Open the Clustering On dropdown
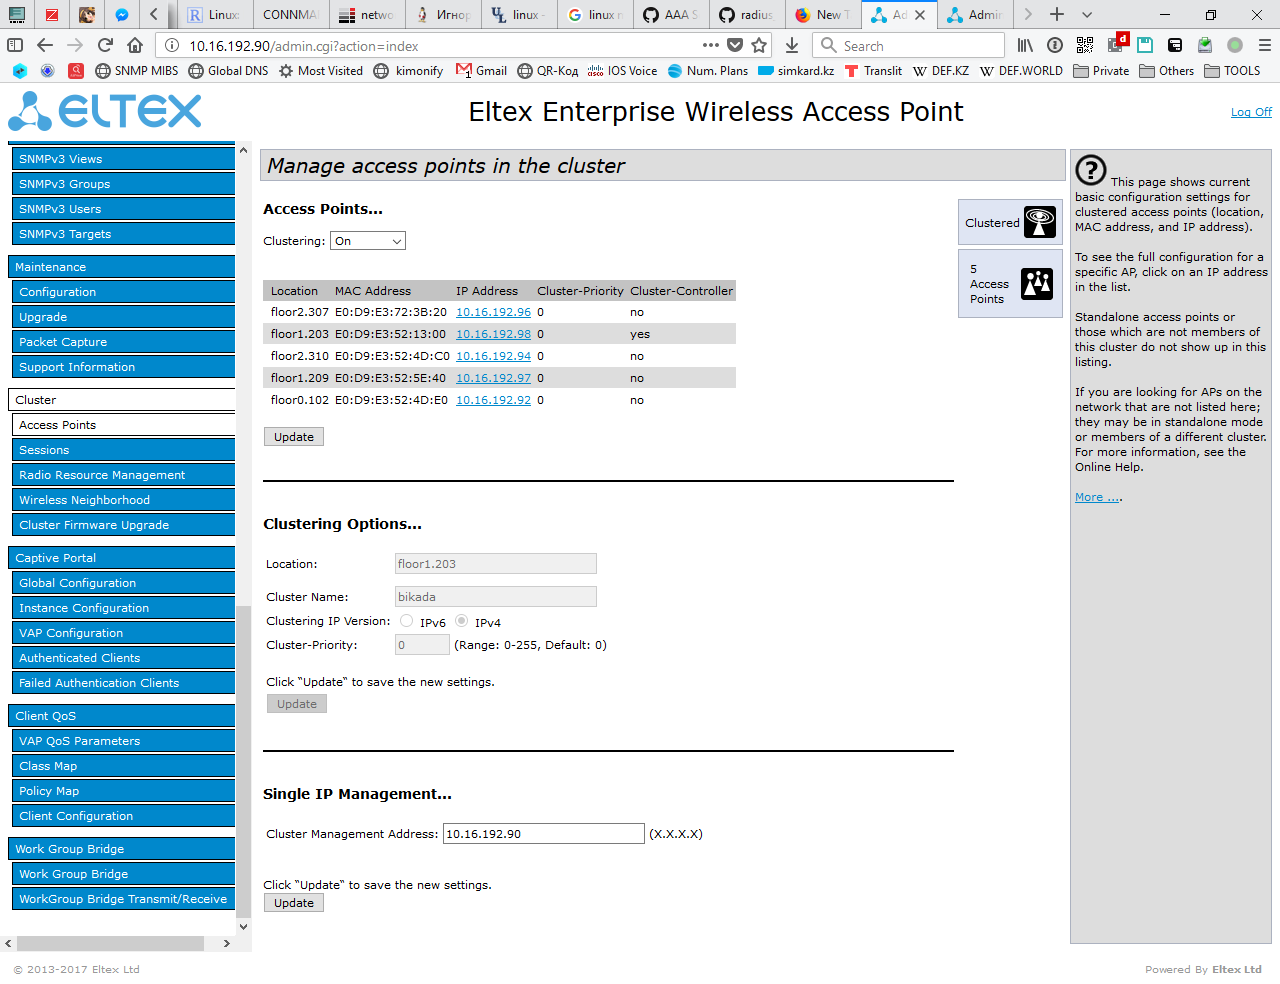Screen dimensions: 1280x984 pyautogui.click(x=368, y=241)
